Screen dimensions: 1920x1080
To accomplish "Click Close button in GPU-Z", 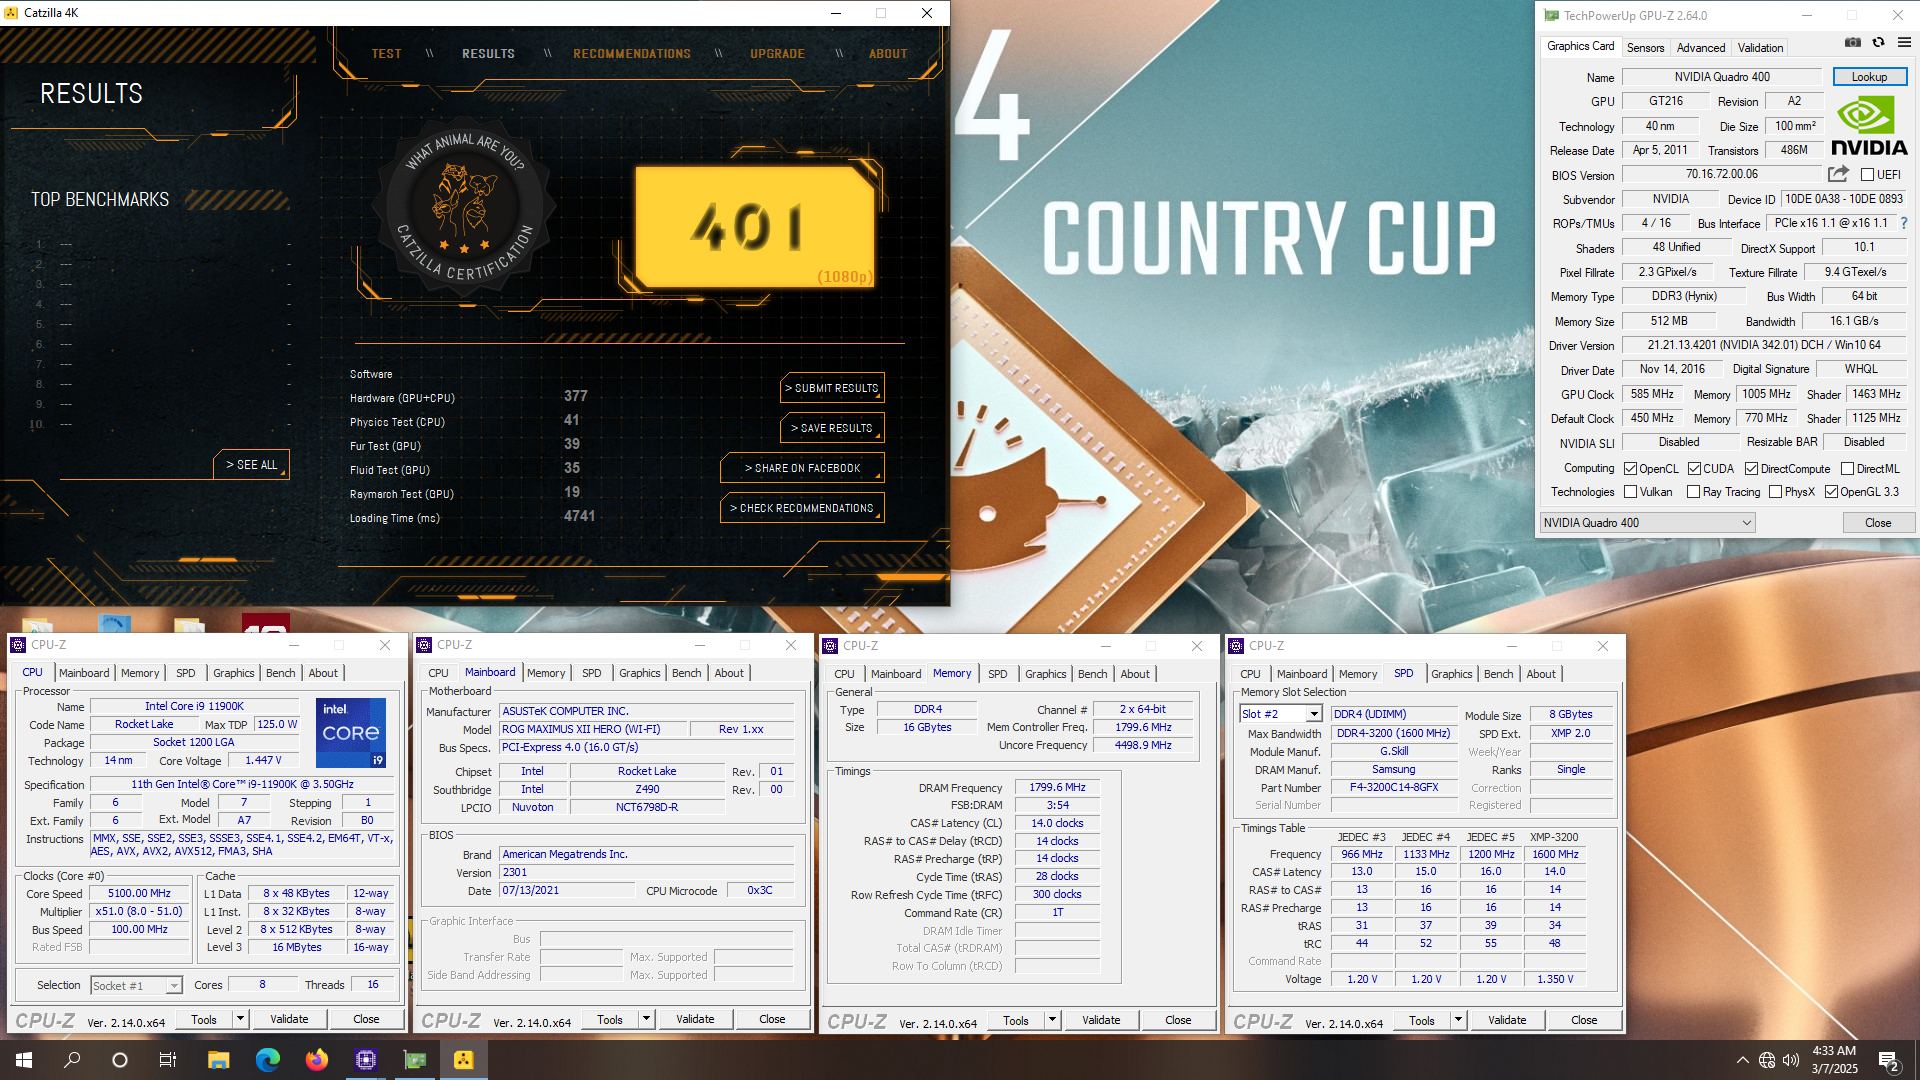I will coord(1877,523).
